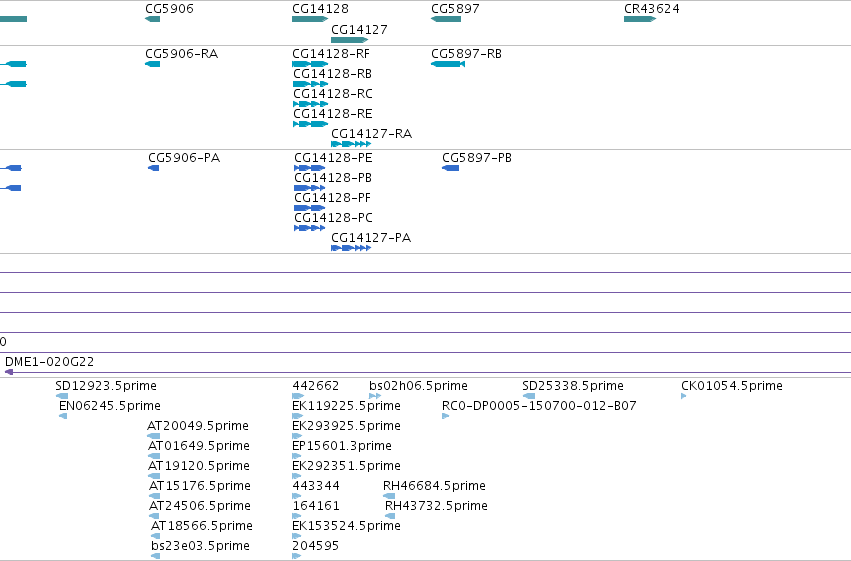Click the CG5897-RB transcript label
Screen dimensions: 851x561
point(466,54)
